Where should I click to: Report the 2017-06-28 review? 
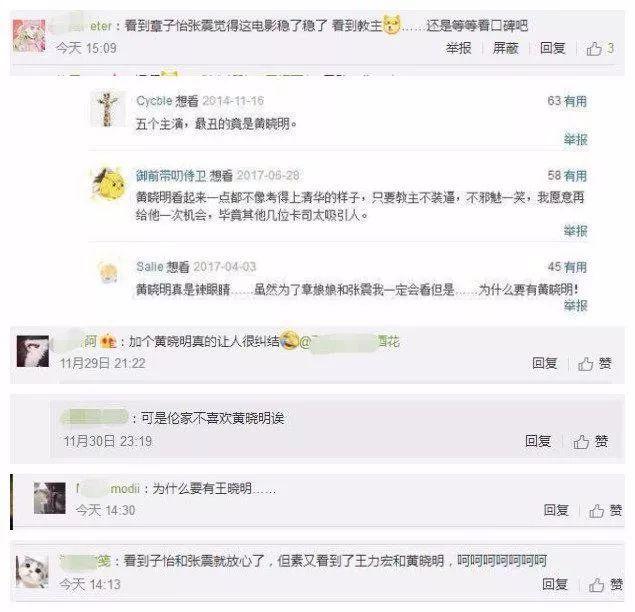click(575, 231)
